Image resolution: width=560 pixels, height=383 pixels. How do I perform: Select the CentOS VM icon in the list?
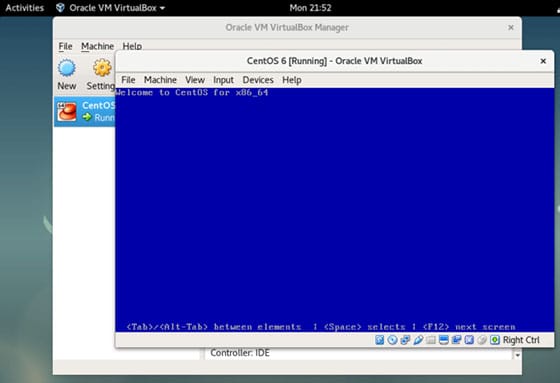[67, 111]
